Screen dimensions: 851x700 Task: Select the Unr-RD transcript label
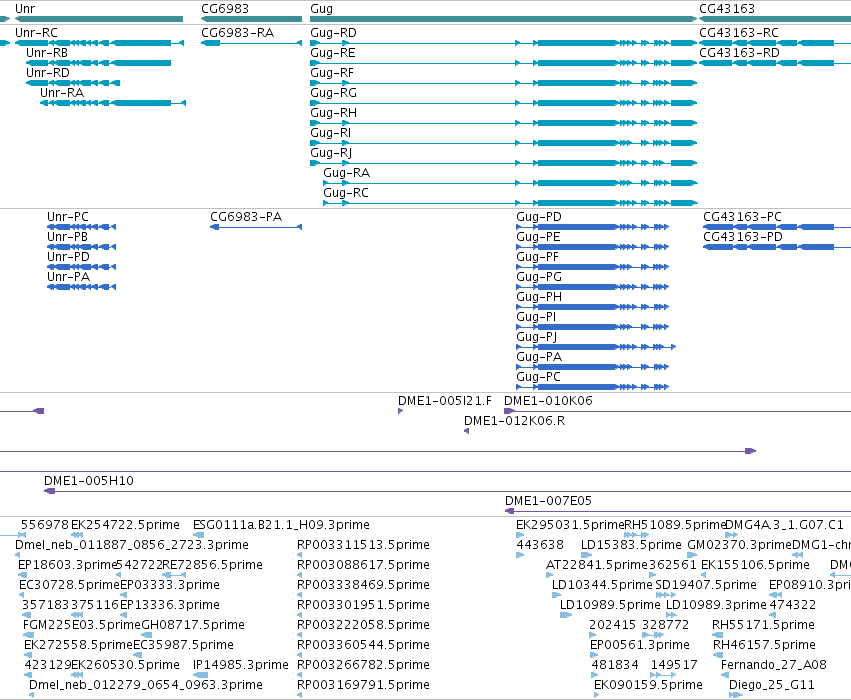[48, 73]
